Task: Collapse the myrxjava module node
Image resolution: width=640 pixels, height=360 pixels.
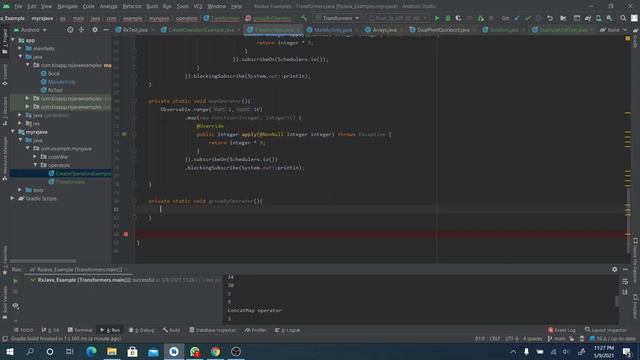Action: point(13,131)
